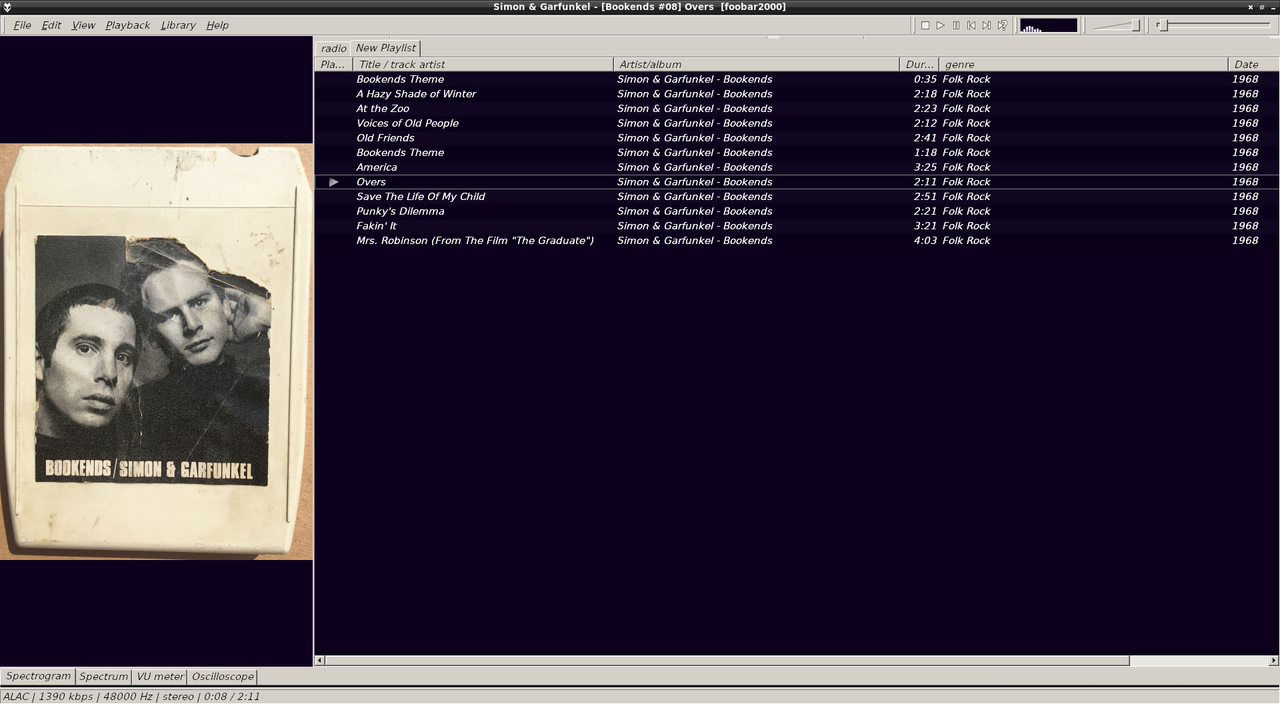This screenshot has width=1280, height=704.
Task: Click the 1968 date in the Fakin' It row
Action: 1245,226
